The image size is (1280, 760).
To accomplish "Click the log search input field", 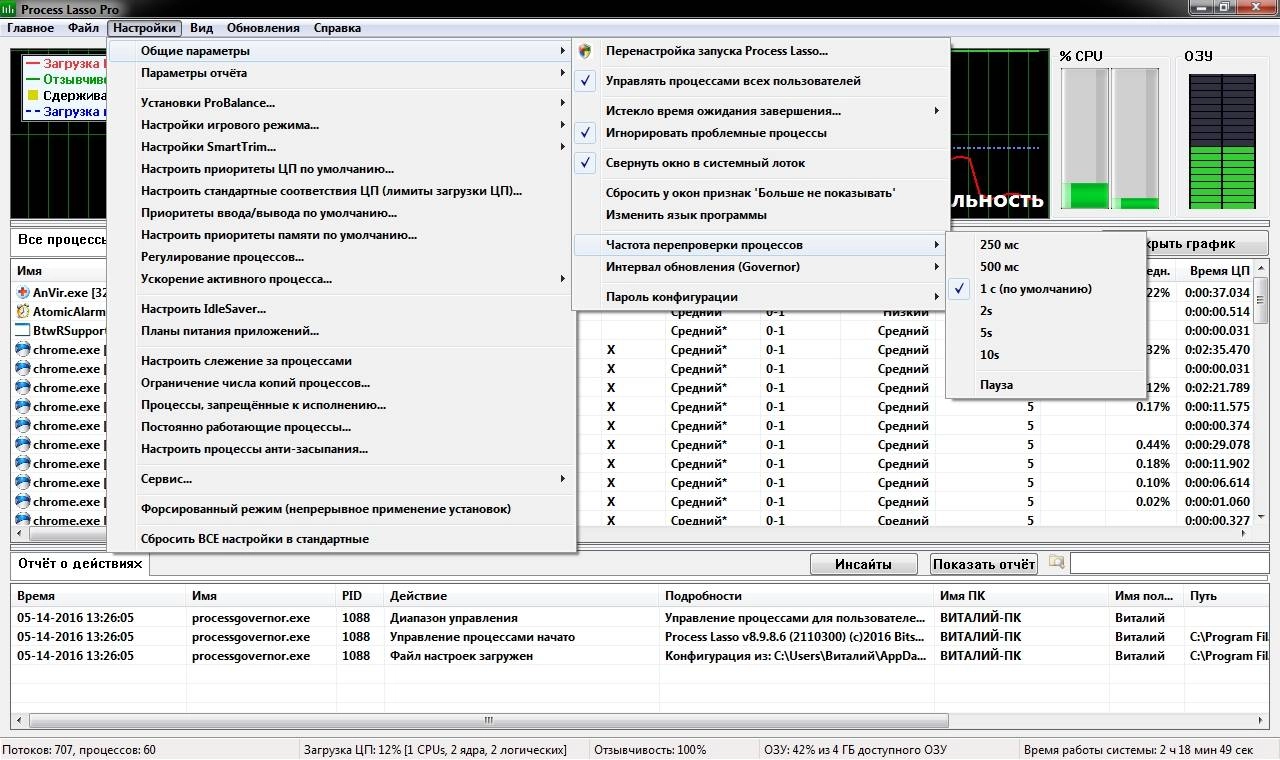I will point(1170,564).
